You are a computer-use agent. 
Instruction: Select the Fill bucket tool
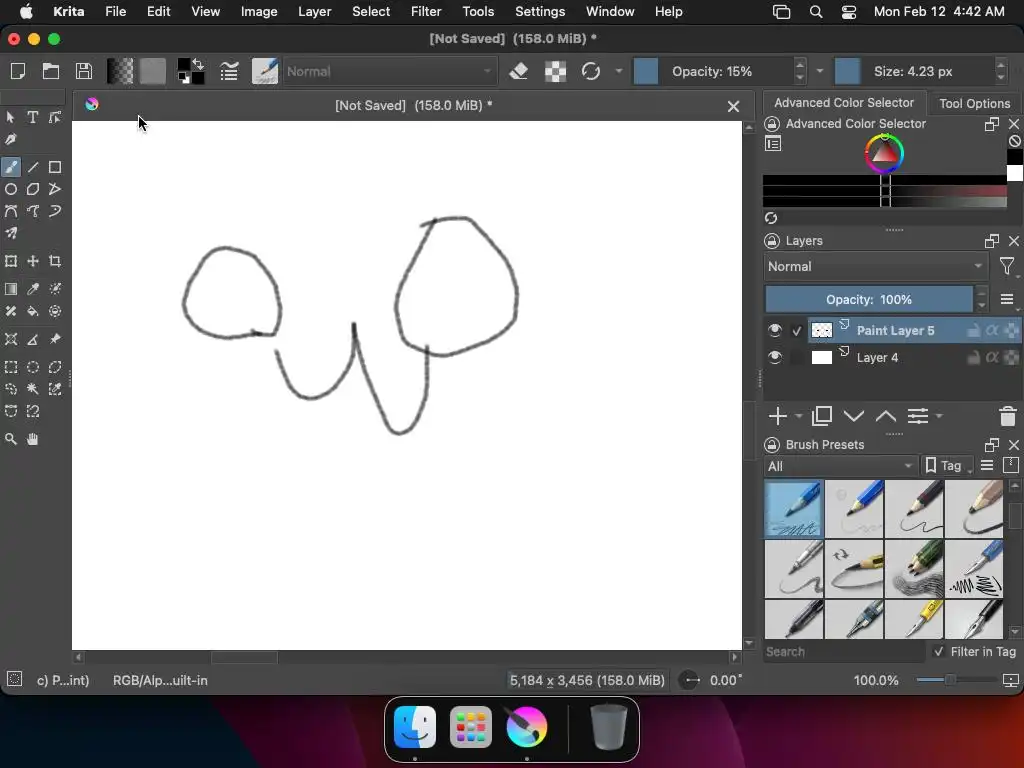33,311
